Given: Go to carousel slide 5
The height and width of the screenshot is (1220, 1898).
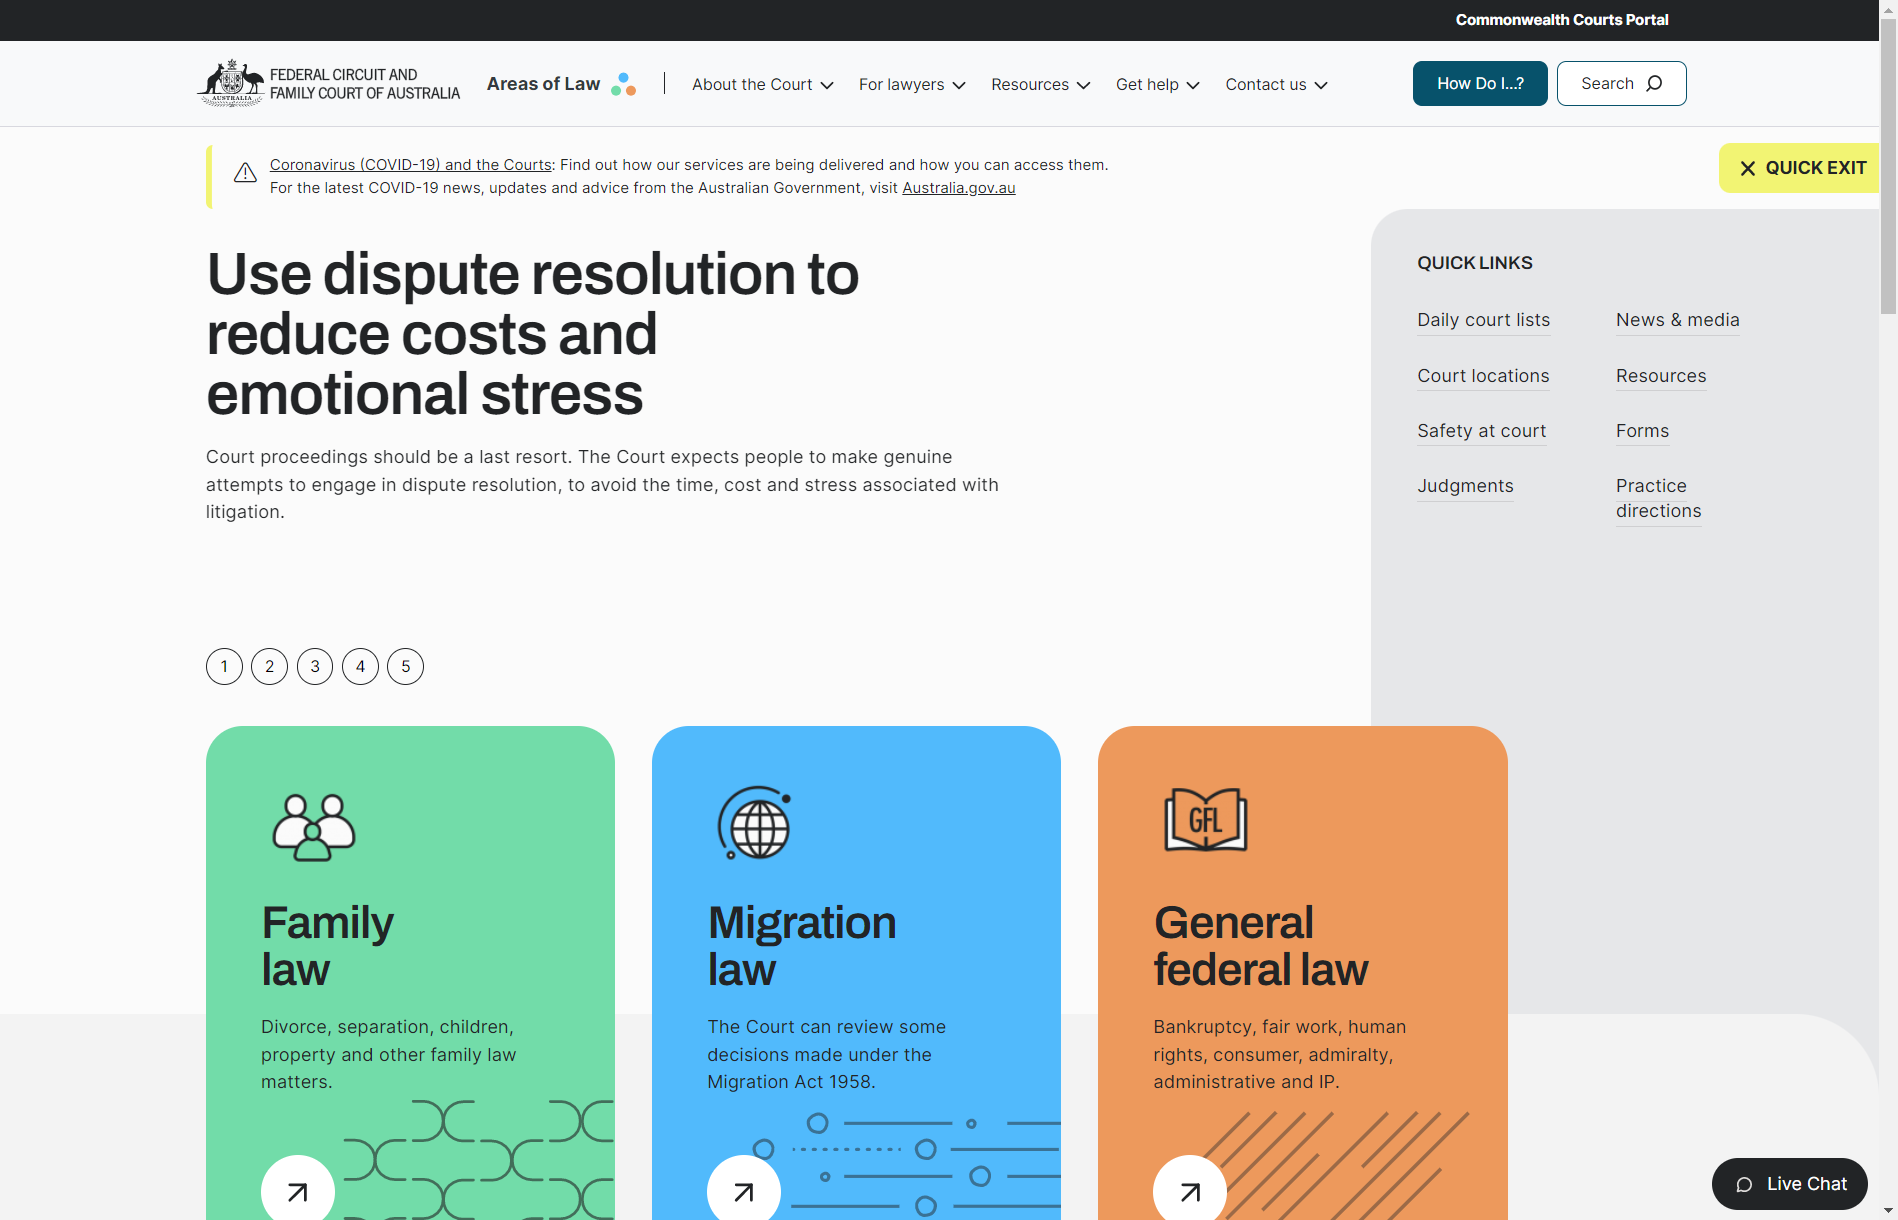Looking at the screenshot, I should pos(405,667).
